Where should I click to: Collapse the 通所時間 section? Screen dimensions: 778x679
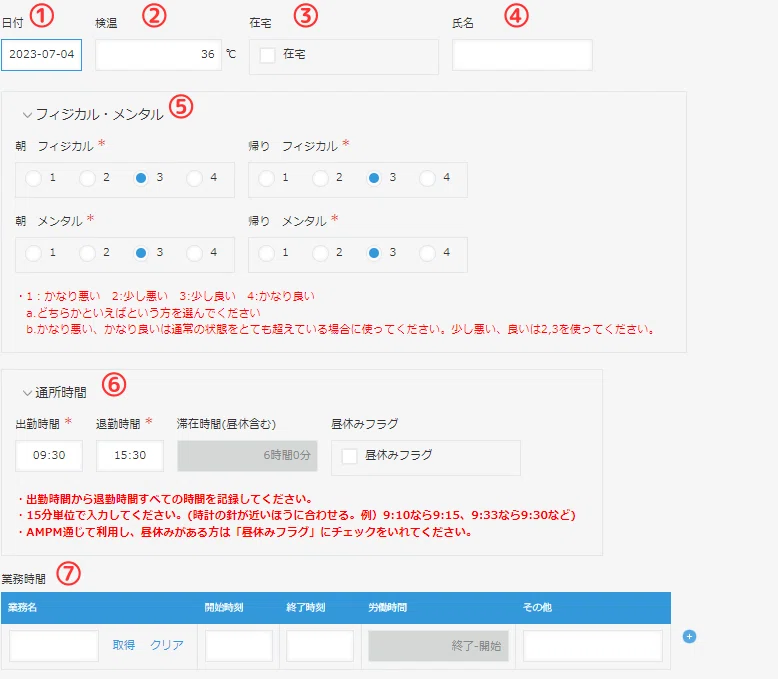(x=27, y=393)
